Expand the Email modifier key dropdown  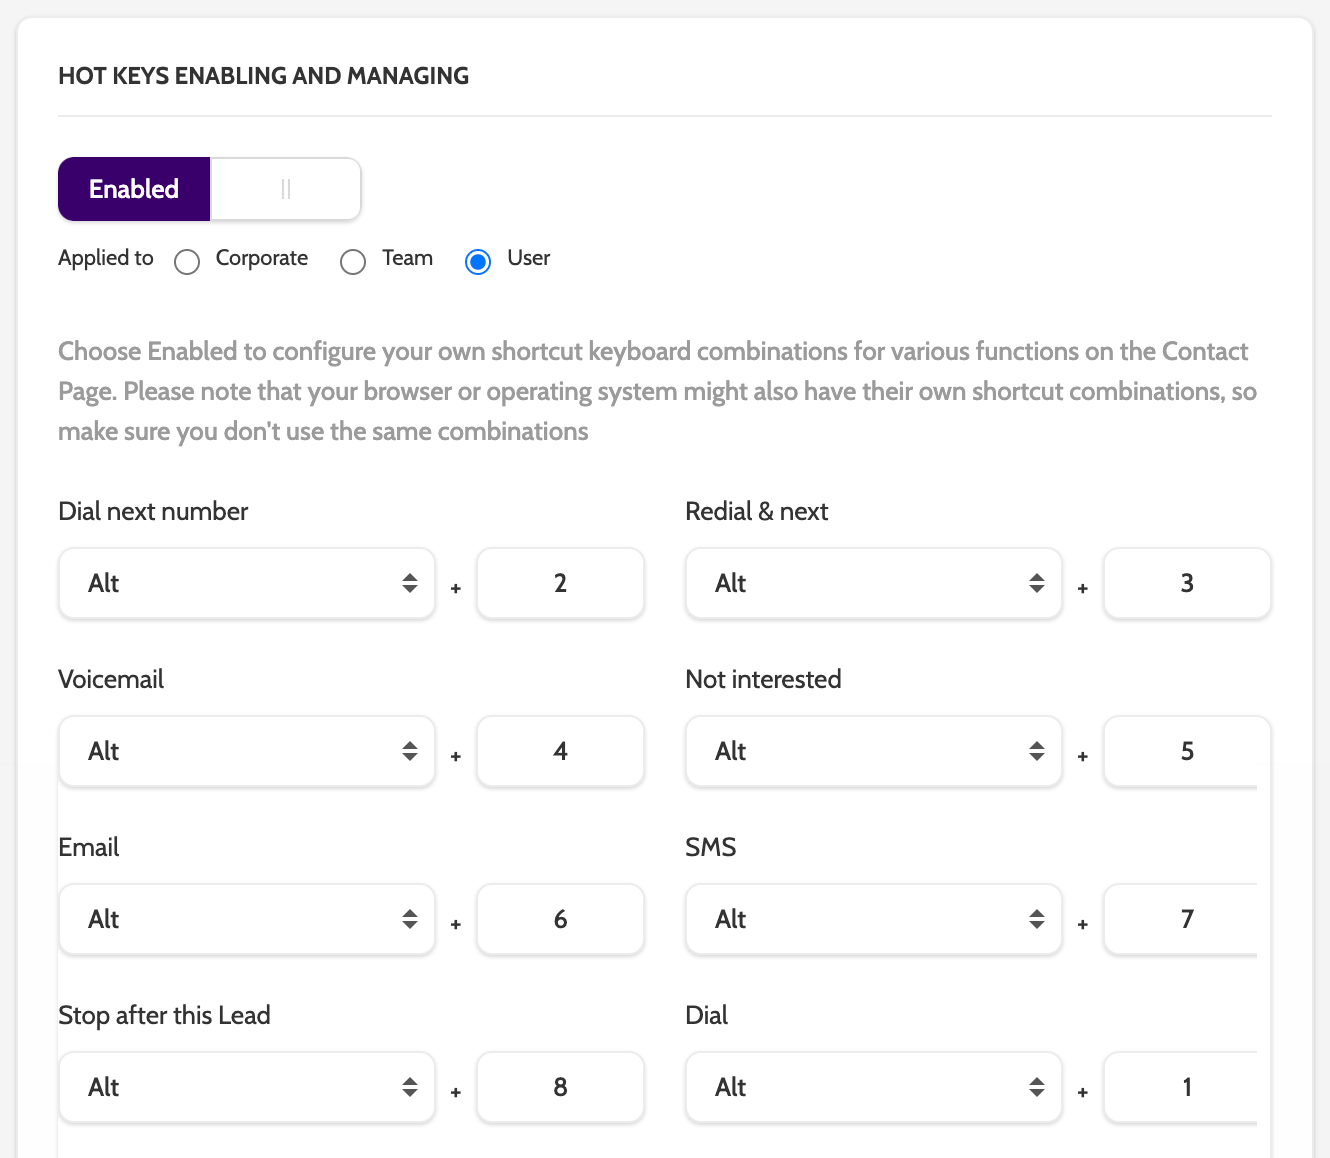pos(247,919)
